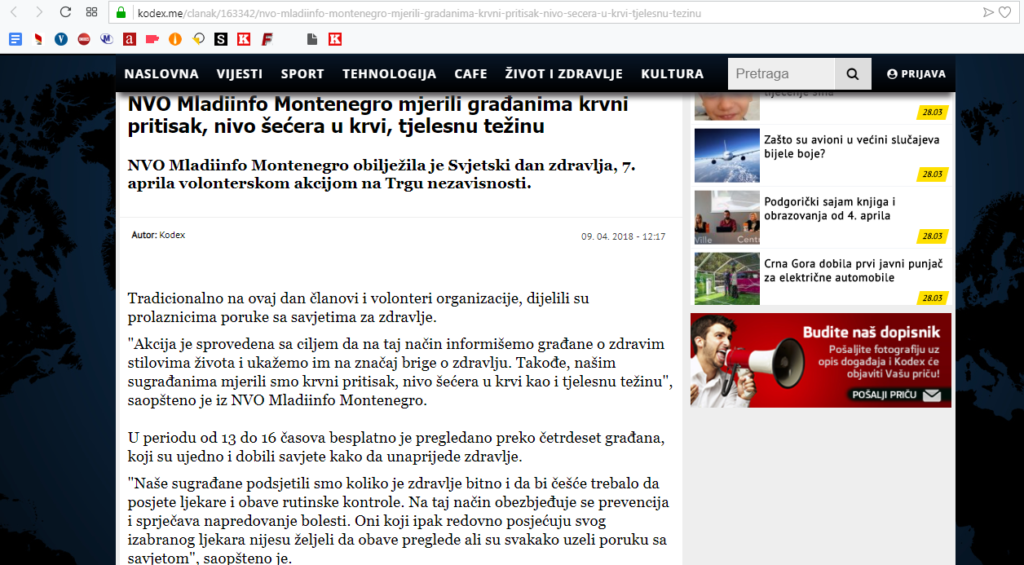Click the green padlock security icon
This screenshot has width=1024, height=565.
pos(120,12)
